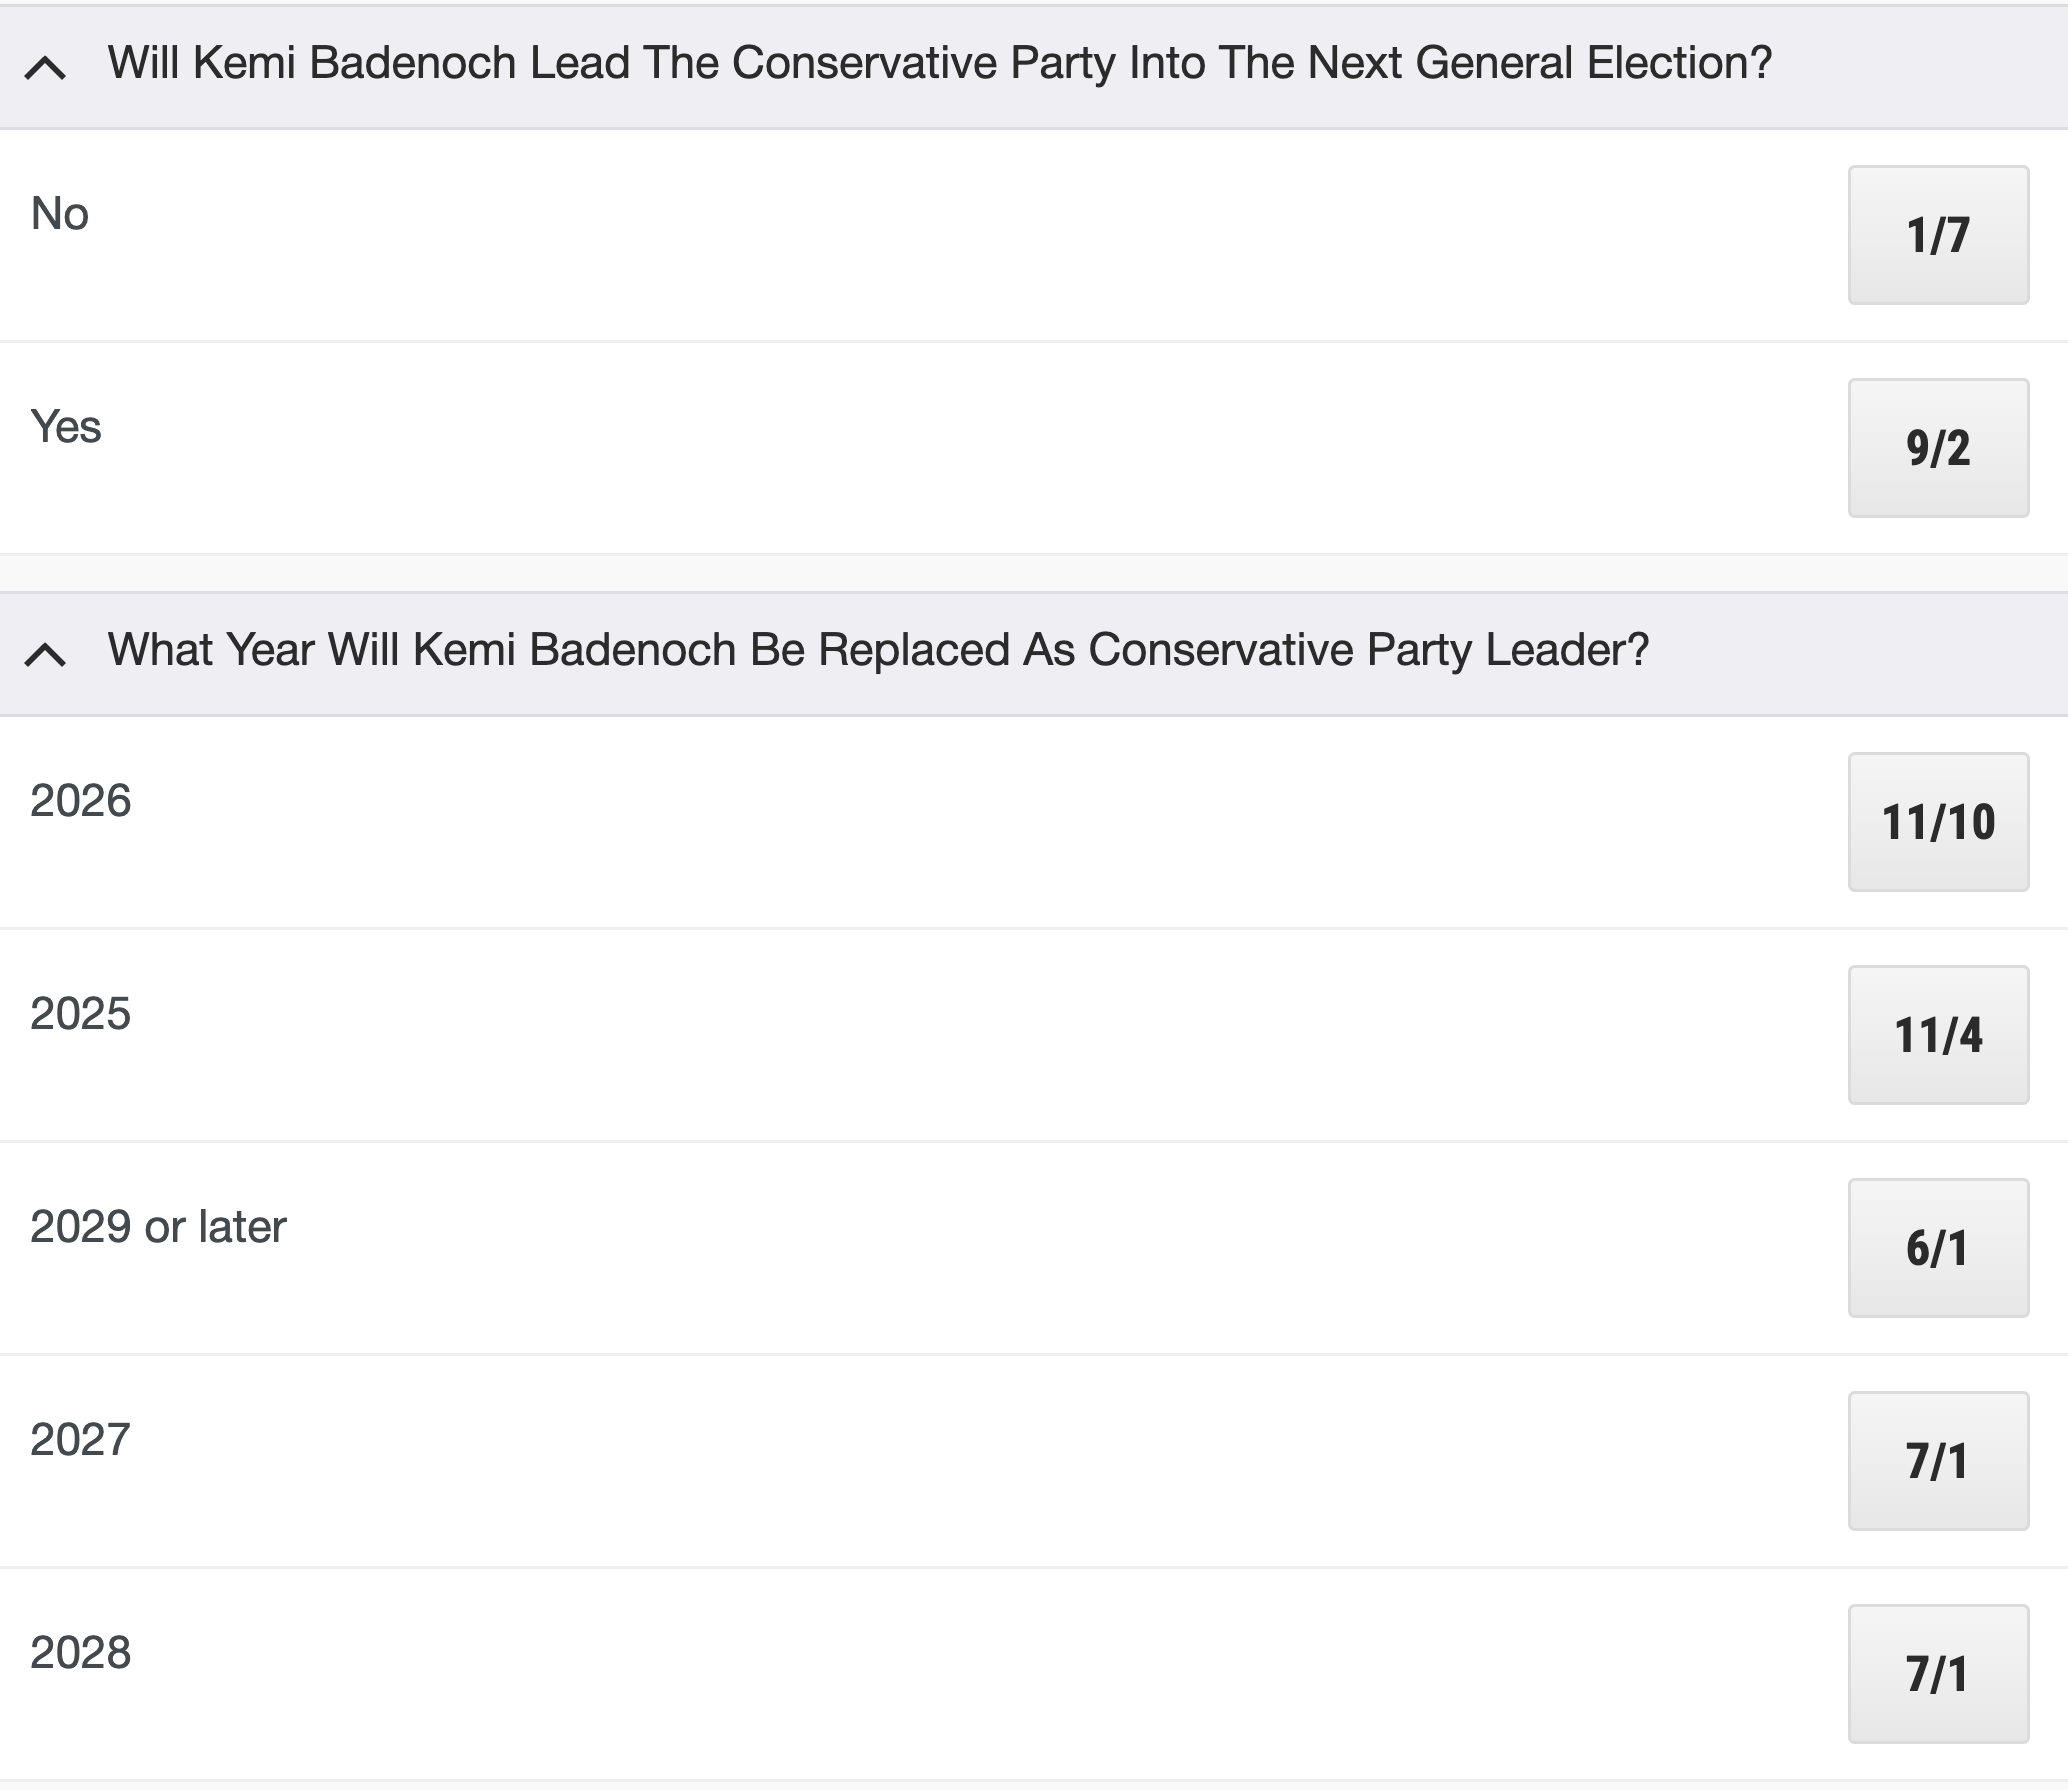Click the 2026 outcome label

pos(81,801)
